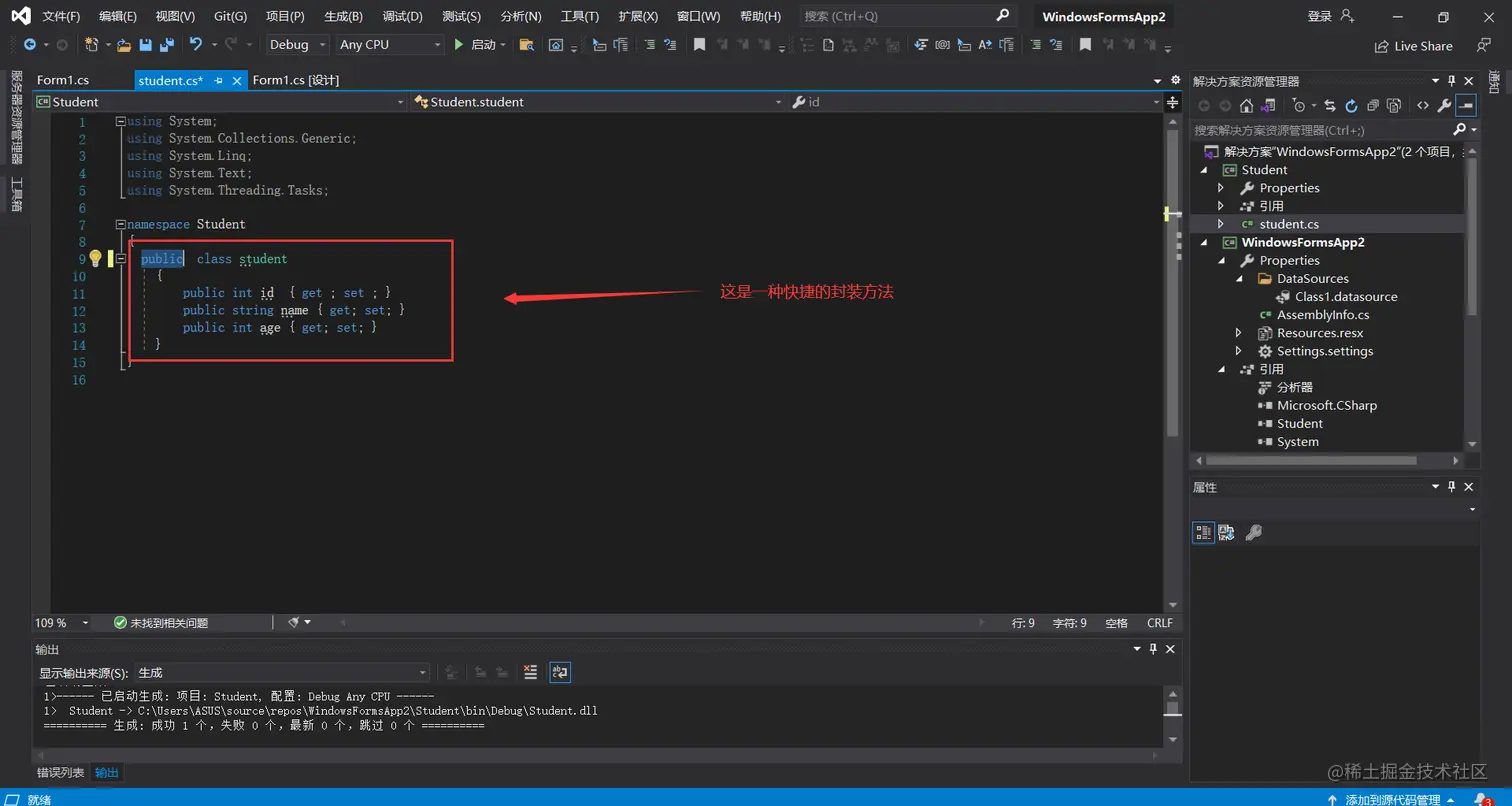Viewport: 1512px width, 806px height.
Task: Toggle auto-hide pin on Solution Explorer
Action: [1452, 81]
